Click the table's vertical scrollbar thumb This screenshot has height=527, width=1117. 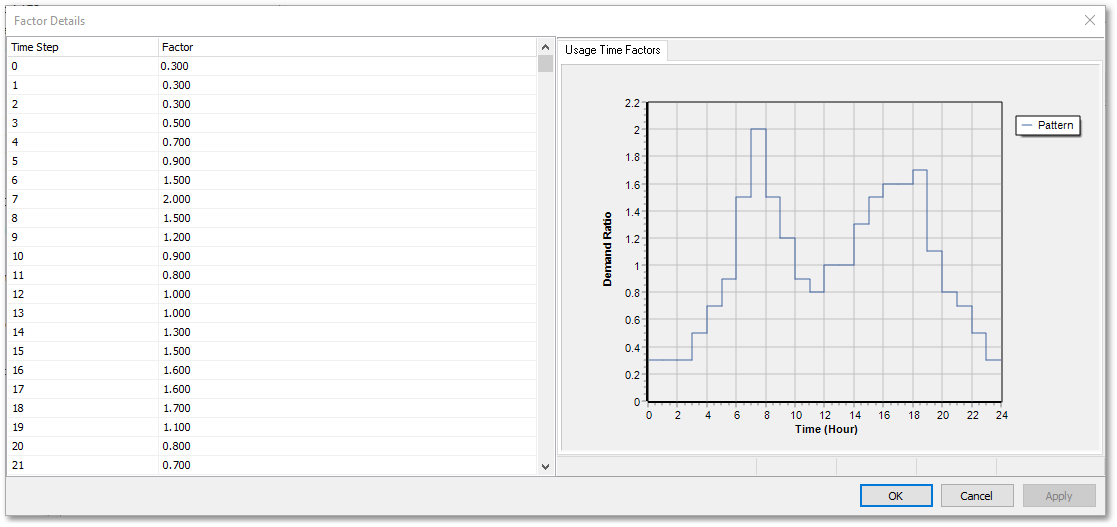(x=545, y=64)
